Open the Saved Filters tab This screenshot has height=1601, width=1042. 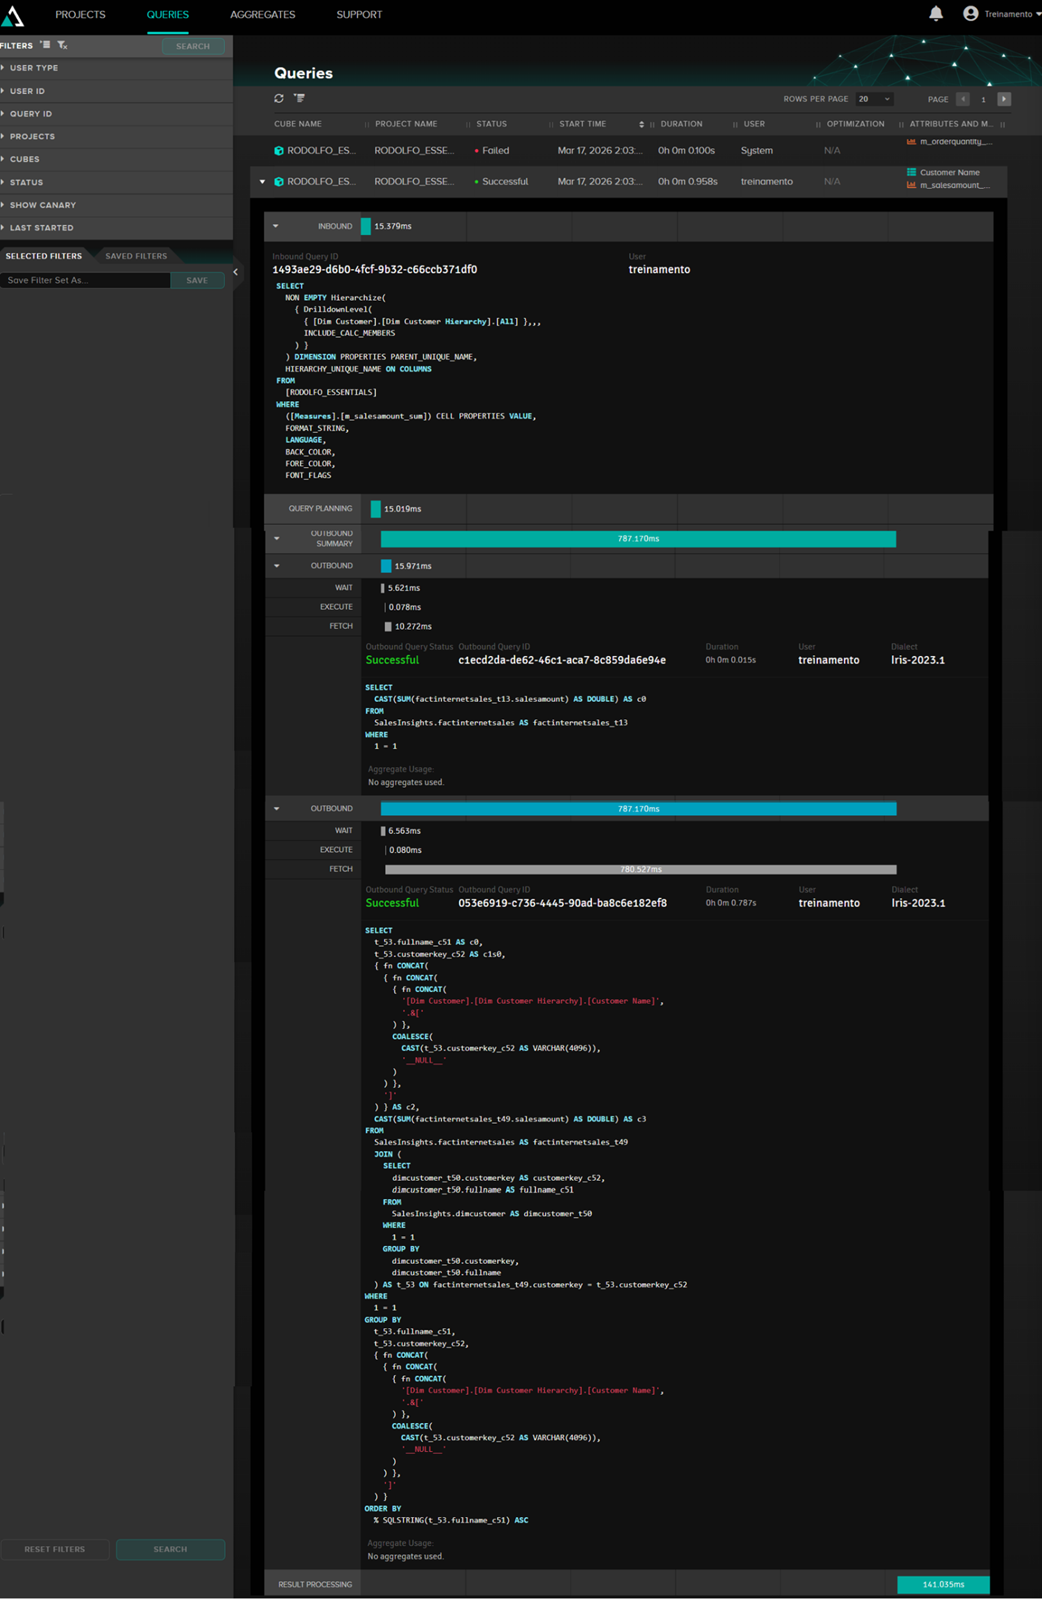[136, 256]
